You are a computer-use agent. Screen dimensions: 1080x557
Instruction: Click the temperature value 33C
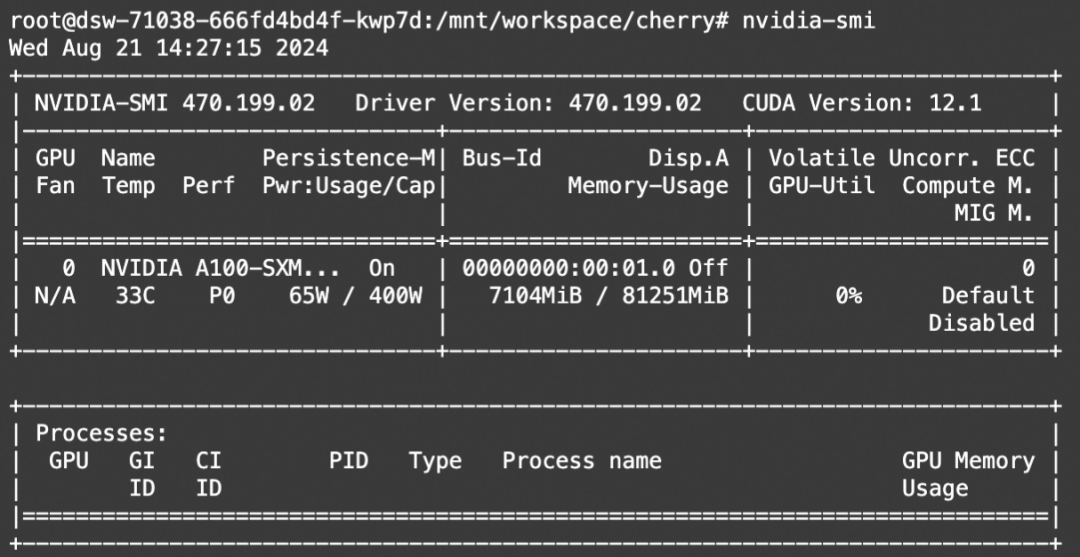135,296
